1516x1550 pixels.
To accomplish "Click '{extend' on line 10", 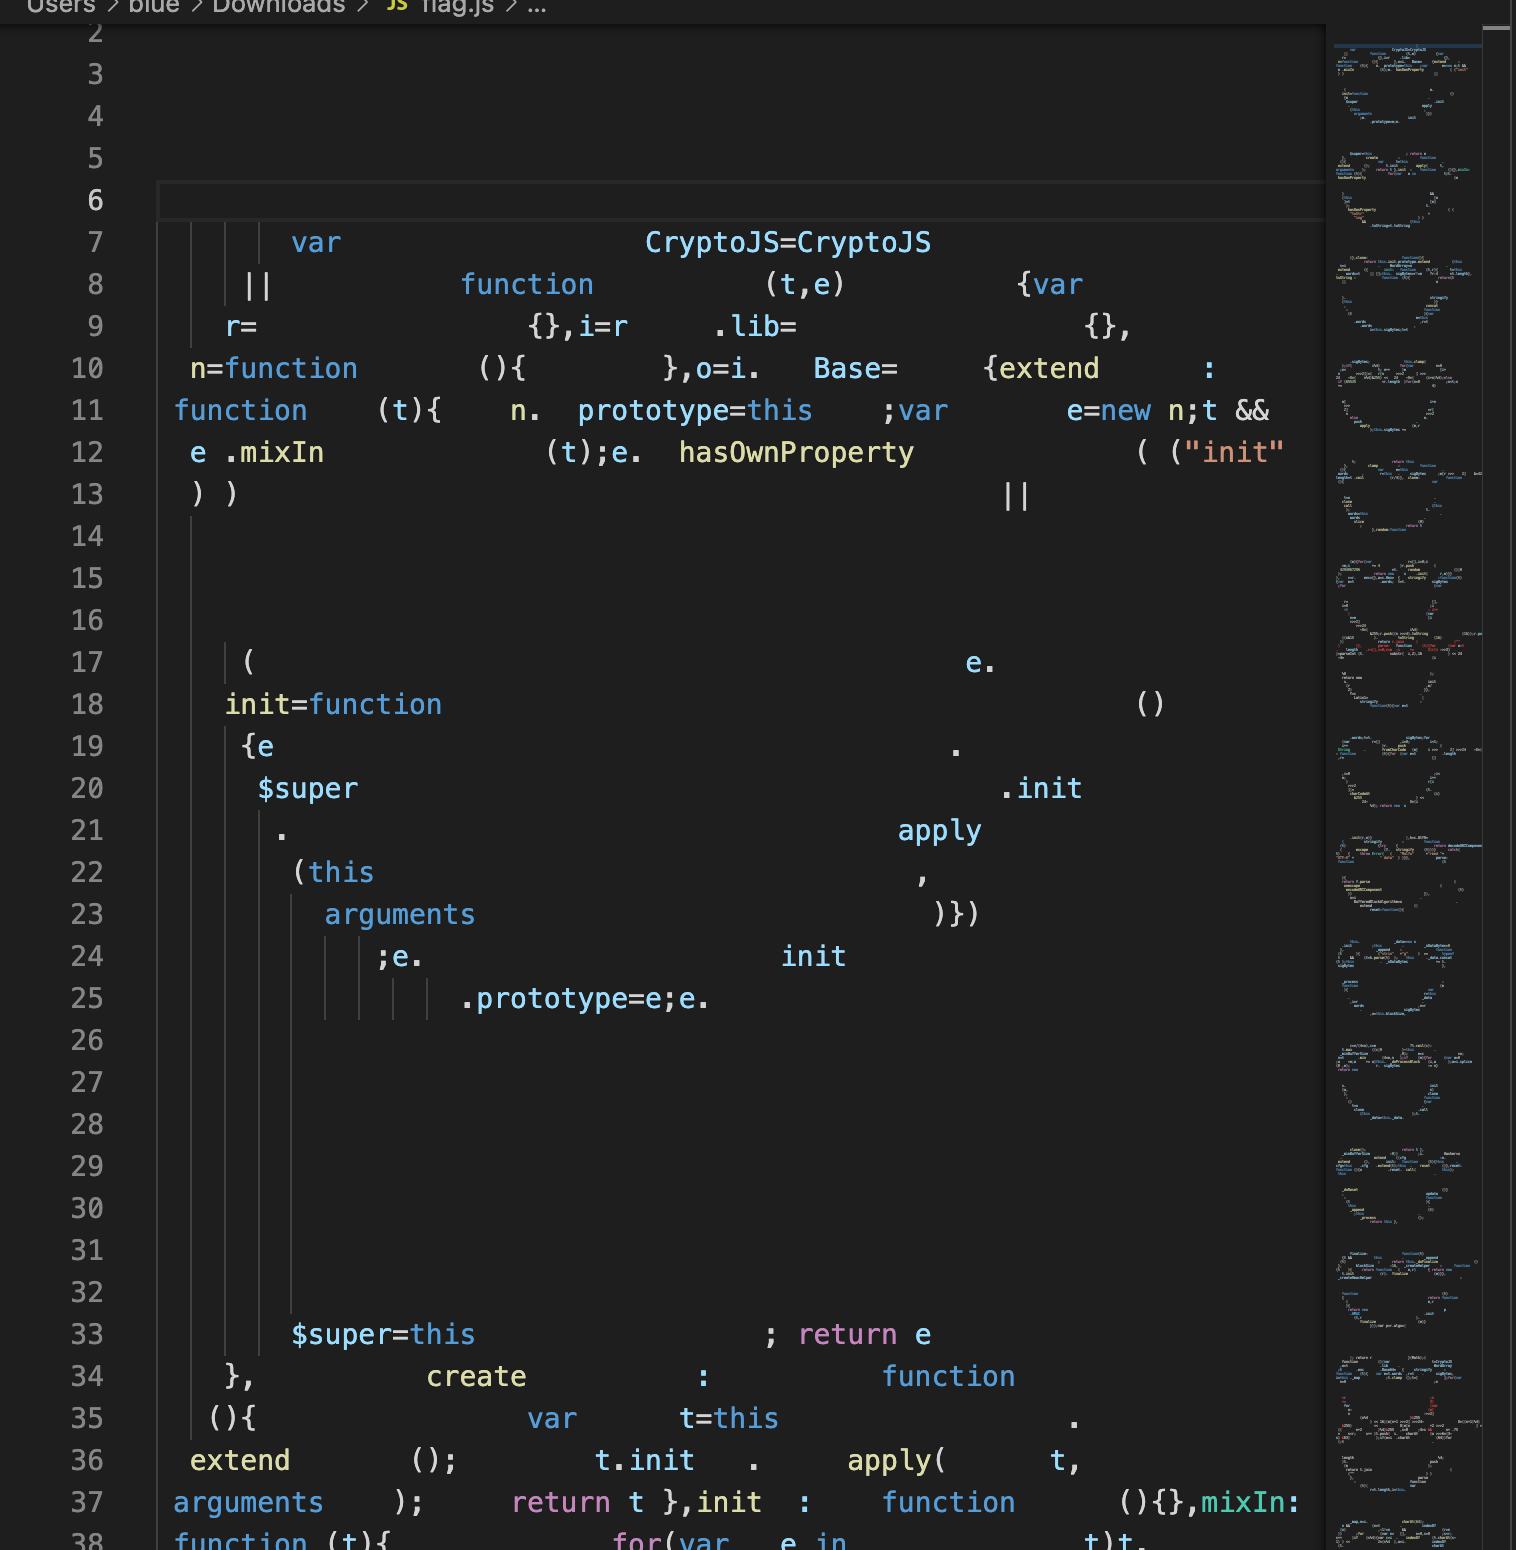I will click(1041, 369).
